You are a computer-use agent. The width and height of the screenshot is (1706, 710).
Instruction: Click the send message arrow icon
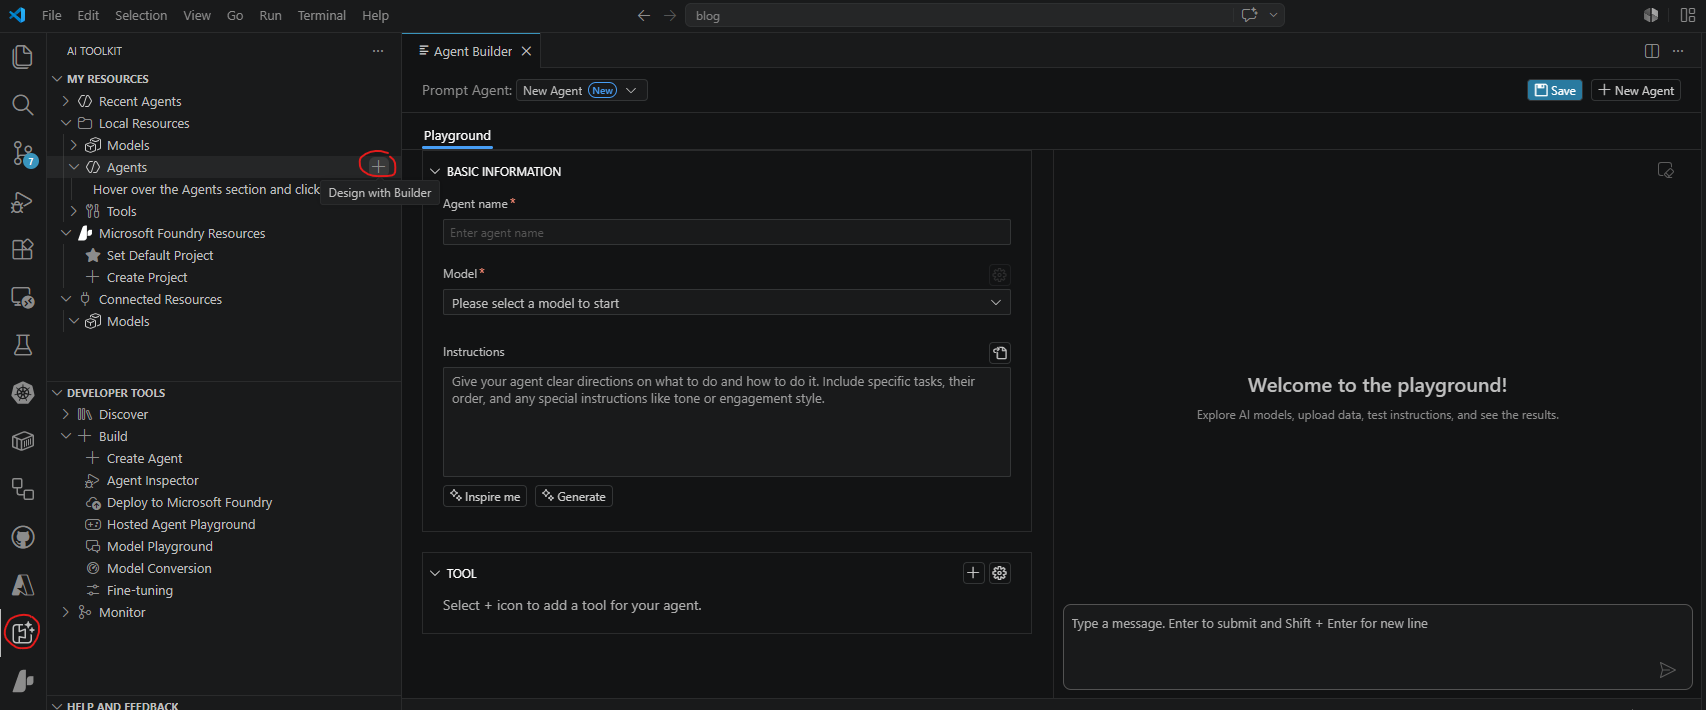1667,670
